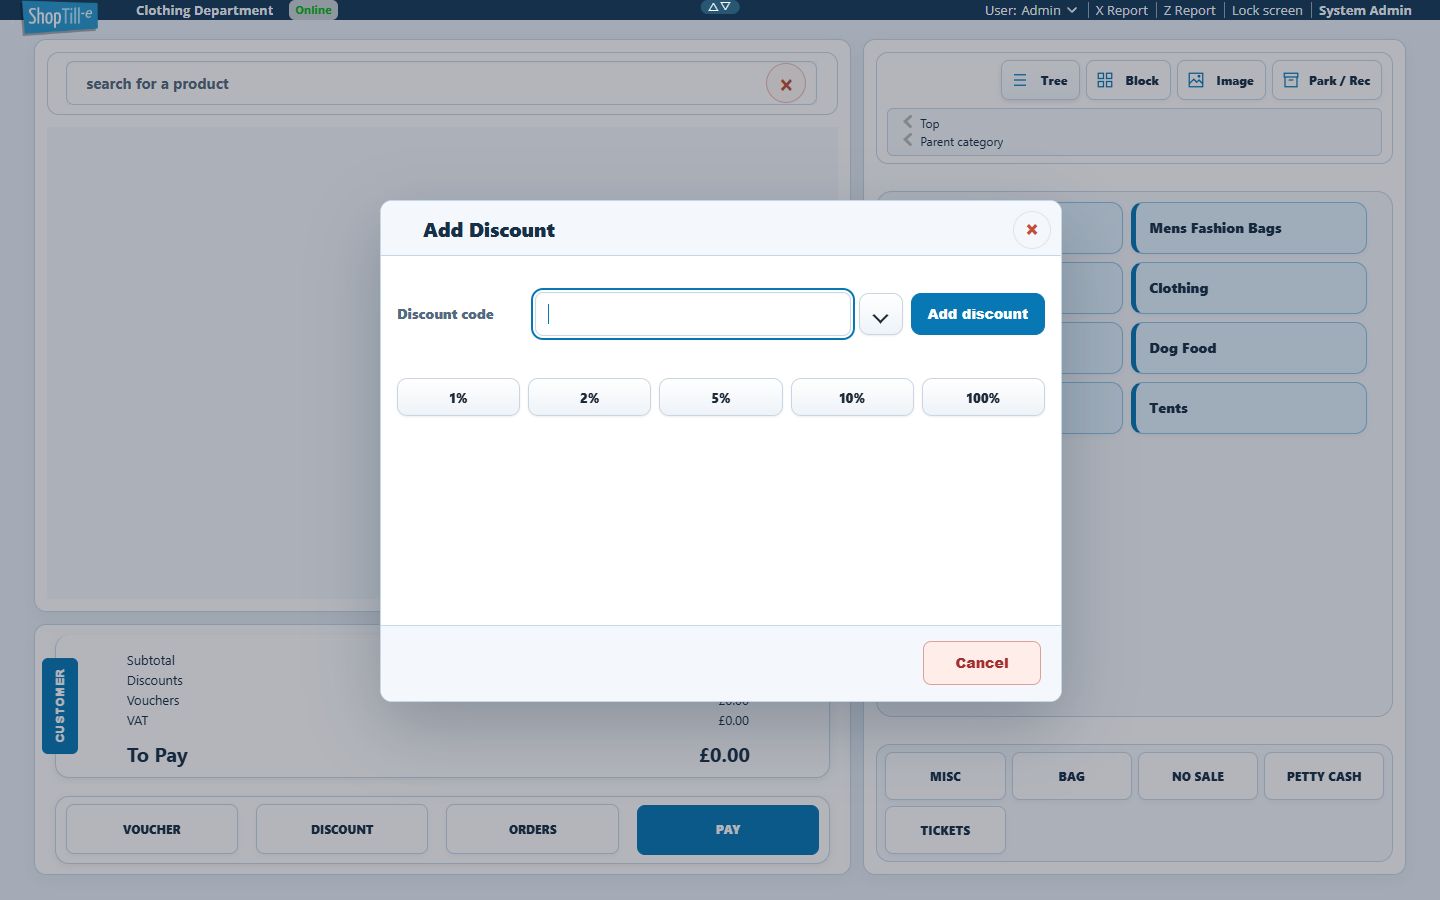Image resolution: width=1440 pixels, height=900 pixels.
Task: Apply the 100% discount preset
Action: (x=983, y=398)
